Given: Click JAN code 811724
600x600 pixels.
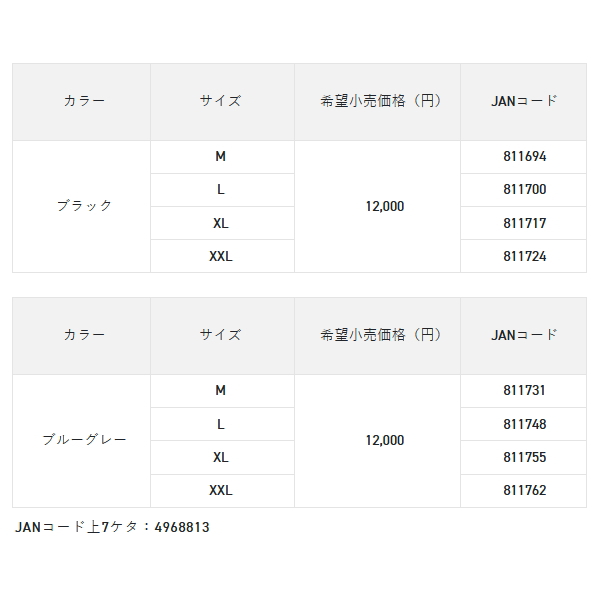Looking at the screenshot, I should coord(525,256).
